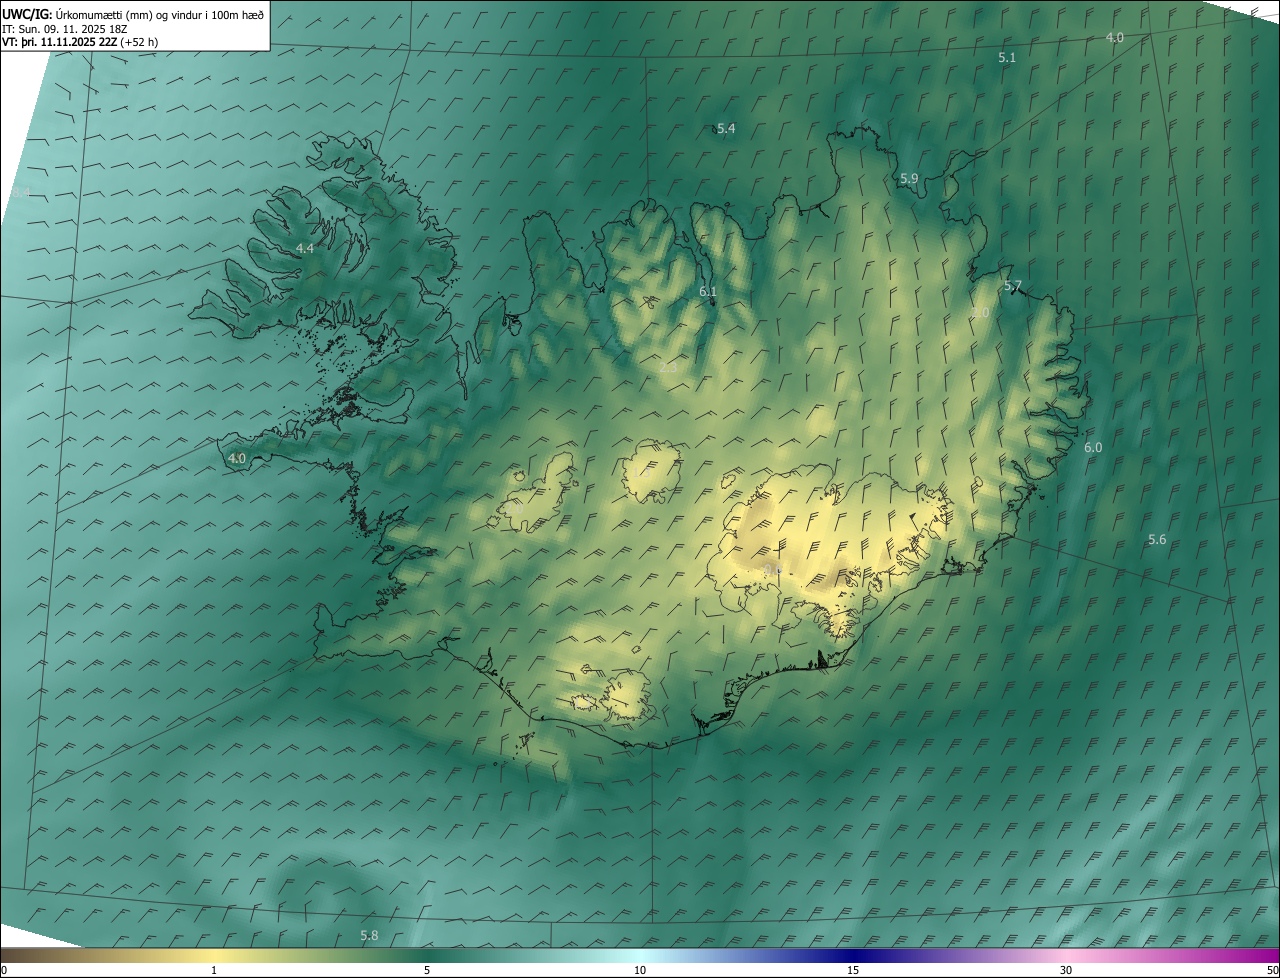Click the 50 tick on the colour scale
Screen dimensions: 1280x978
pyautogui.click(x=1272, y=970)
